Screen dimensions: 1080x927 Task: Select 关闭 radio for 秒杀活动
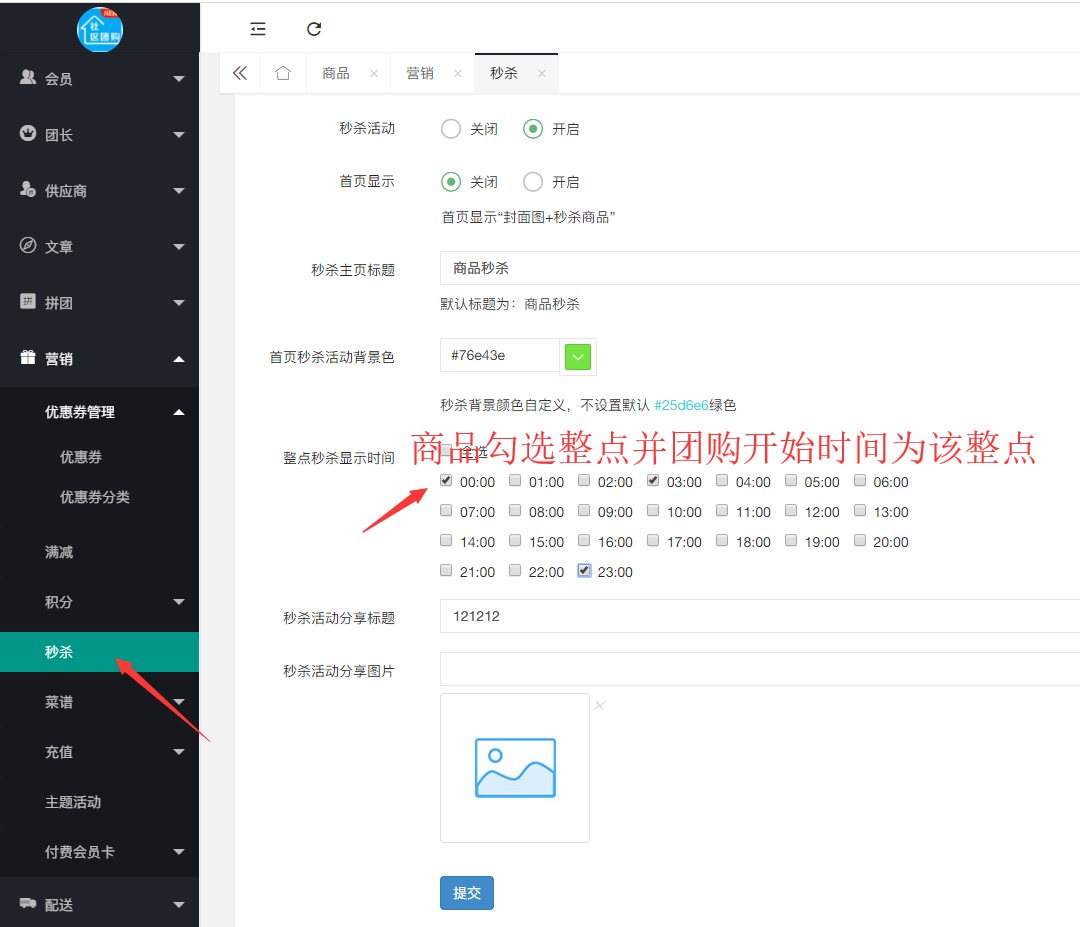[451, 128]
